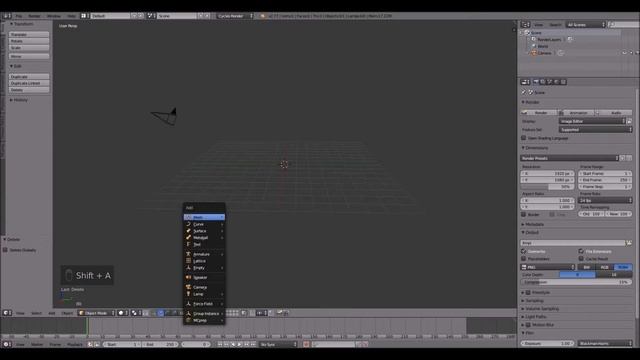
Task: Click the Properties editor type icon
Action: click(525, 82)
